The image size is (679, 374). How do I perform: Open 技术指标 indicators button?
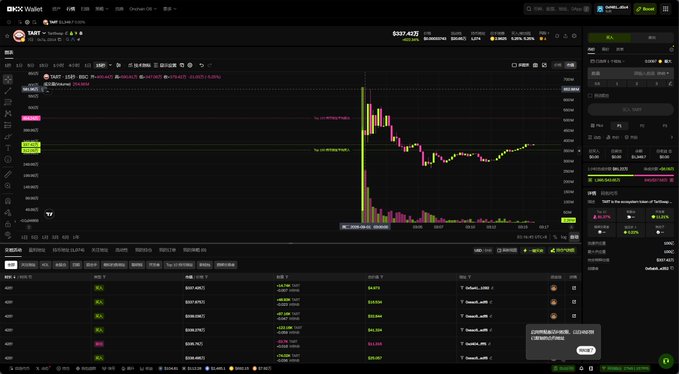click(139, 65)
